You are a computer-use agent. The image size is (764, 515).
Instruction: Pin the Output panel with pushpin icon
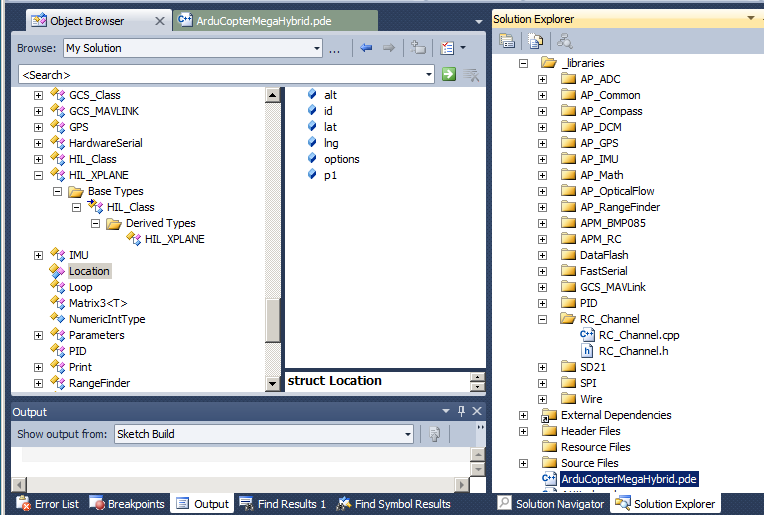(461, 411)
